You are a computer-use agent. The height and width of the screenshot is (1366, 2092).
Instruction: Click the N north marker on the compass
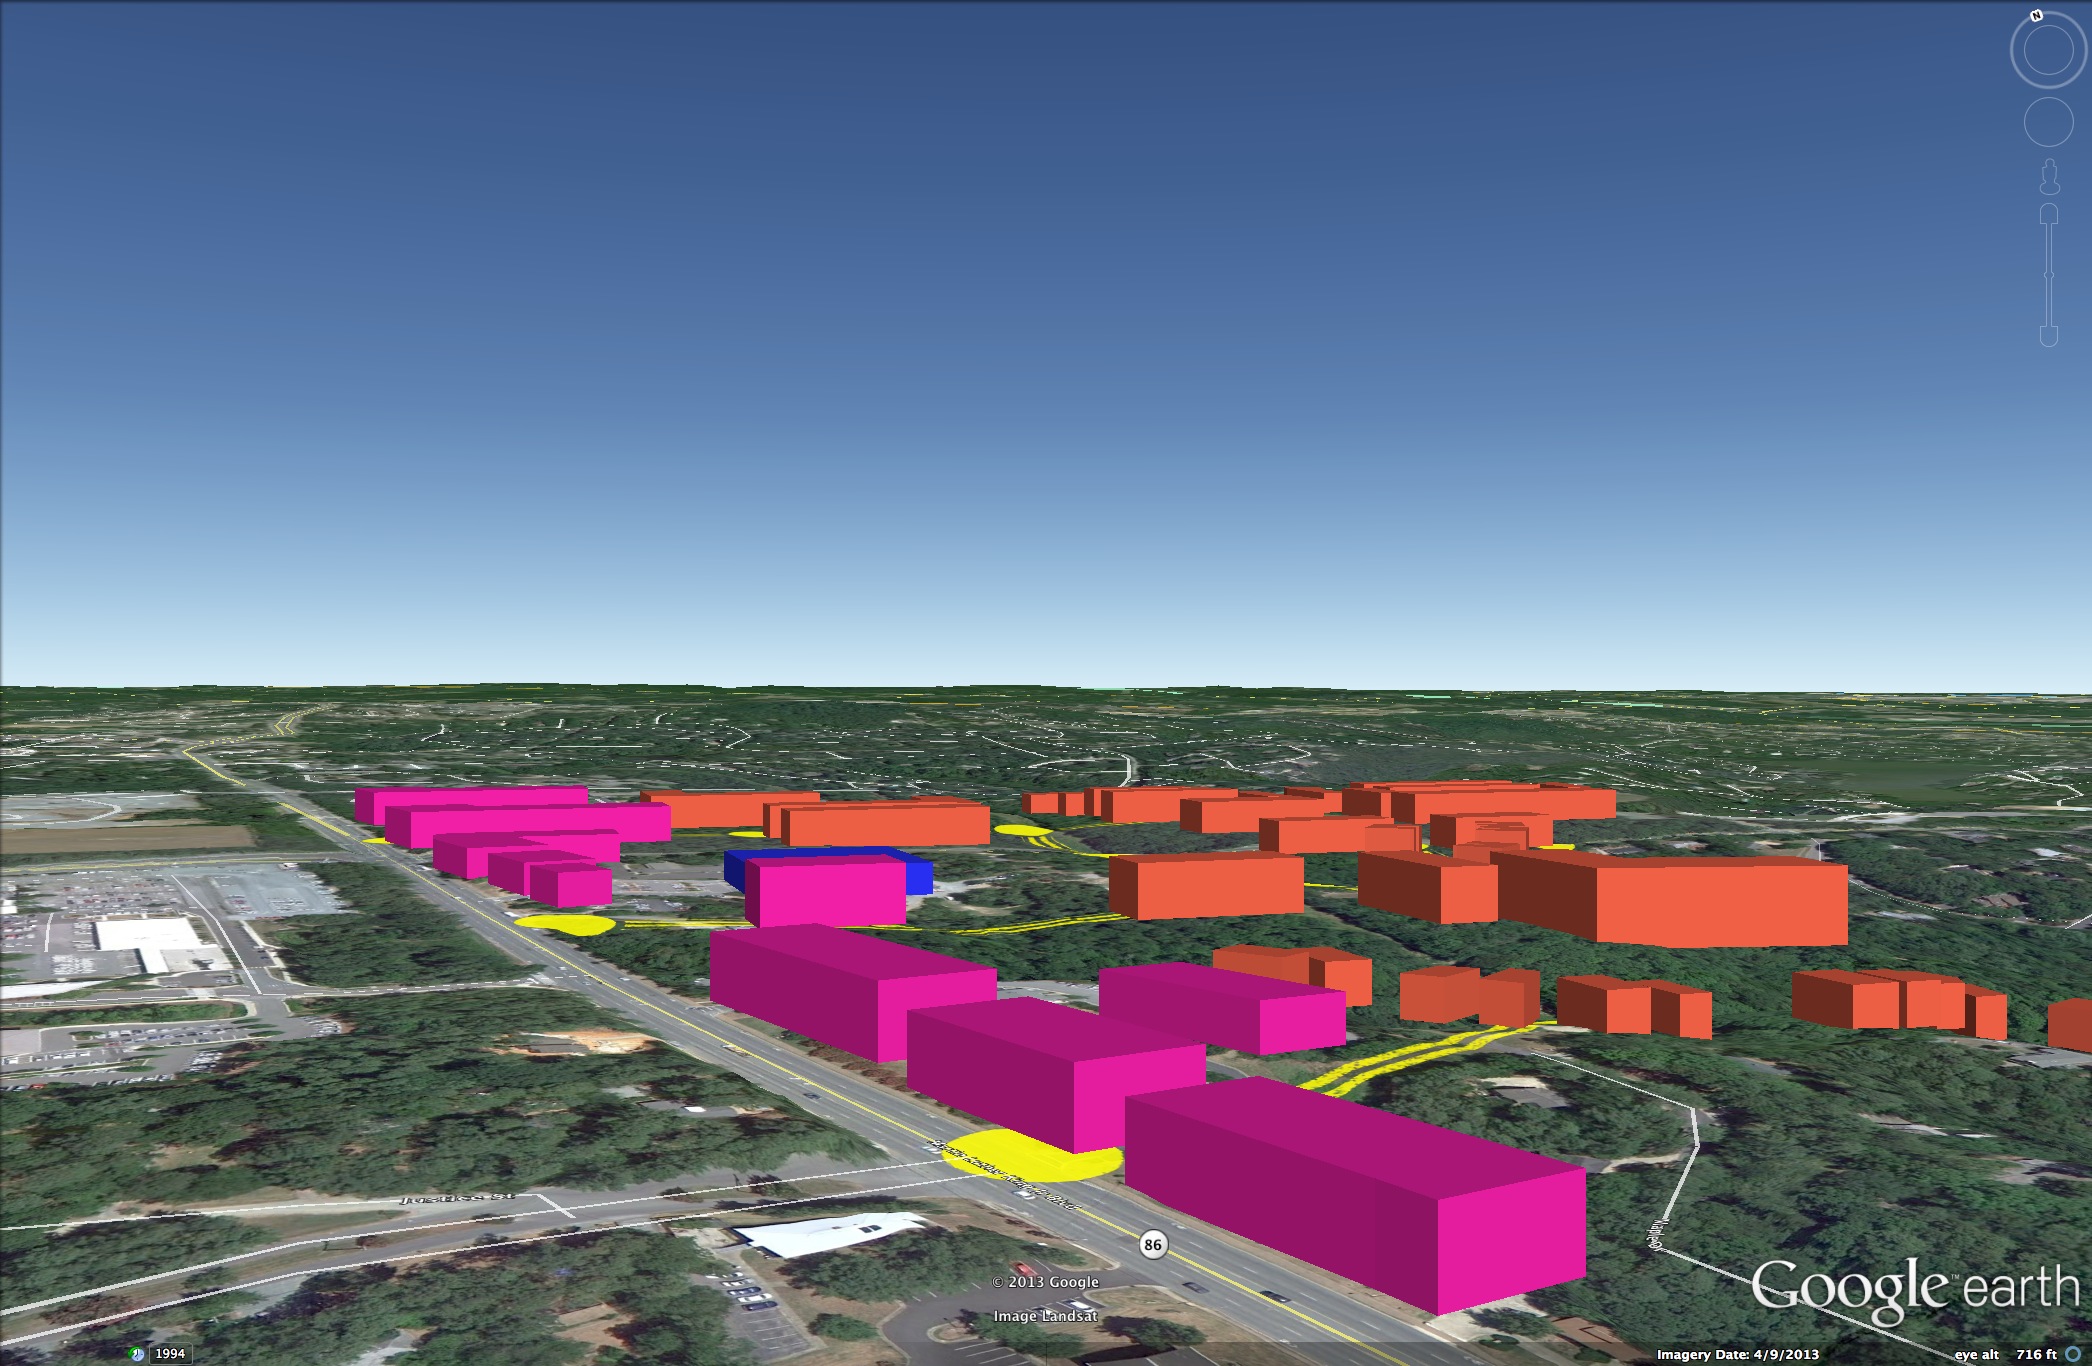[2037, 16]
